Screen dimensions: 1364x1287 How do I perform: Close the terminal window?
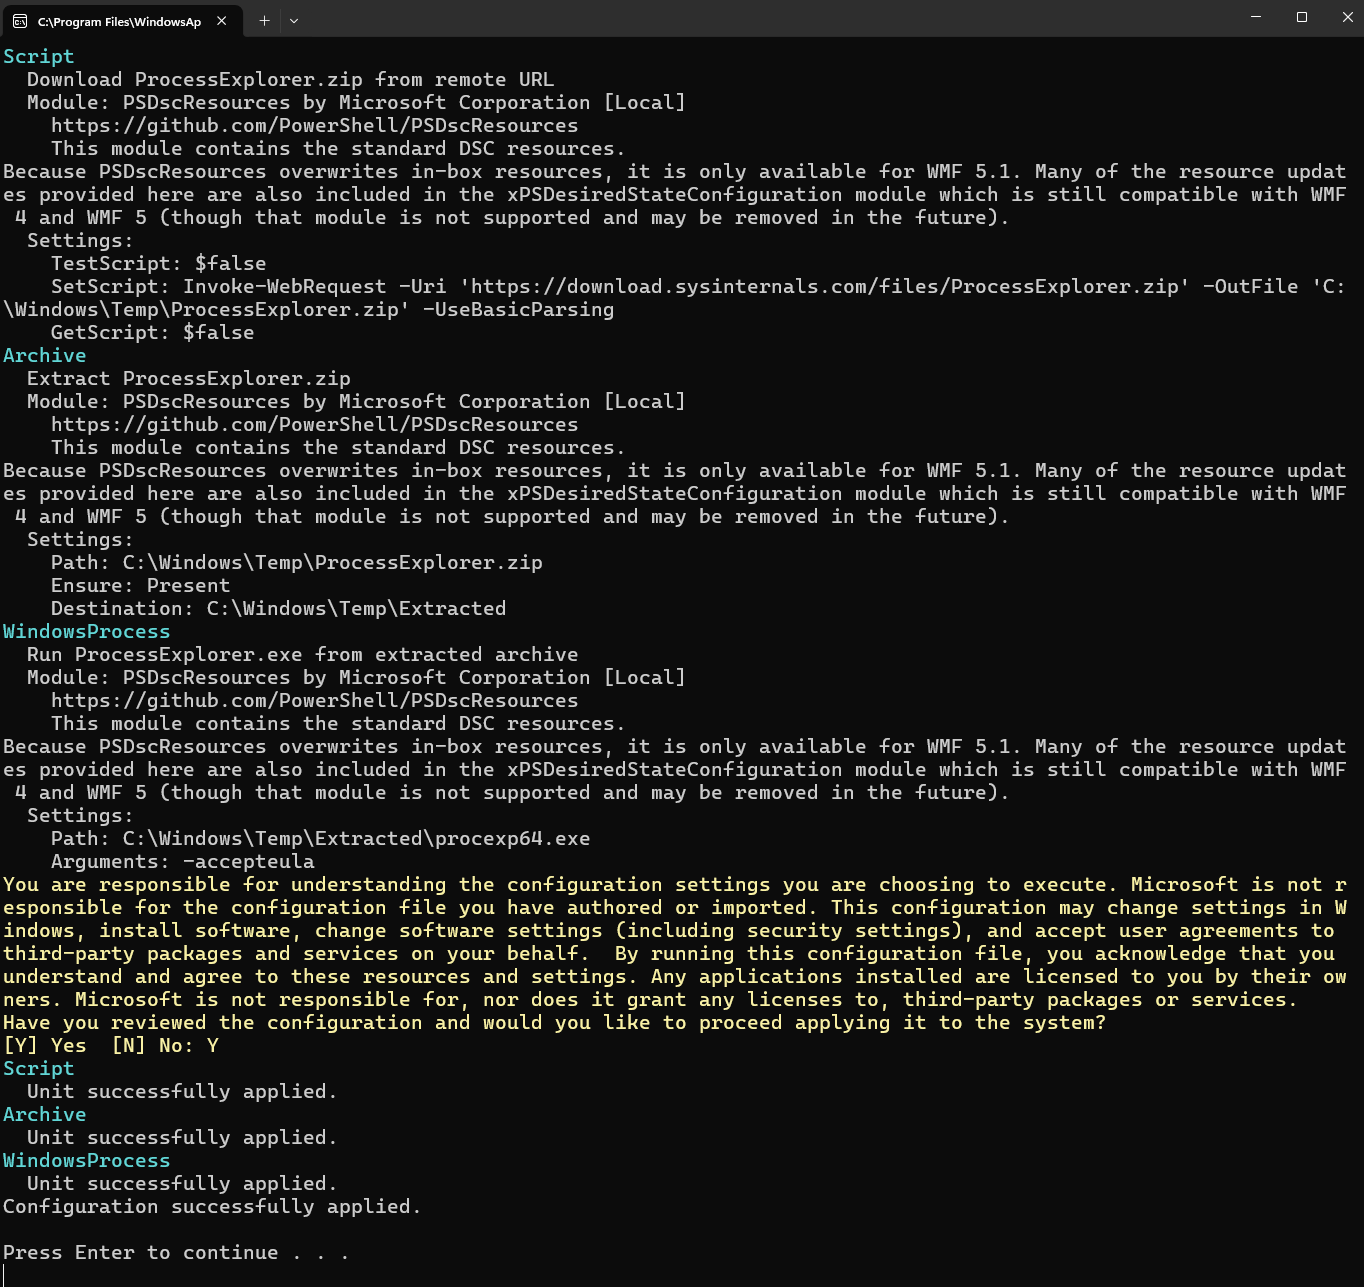[1347, 17]
